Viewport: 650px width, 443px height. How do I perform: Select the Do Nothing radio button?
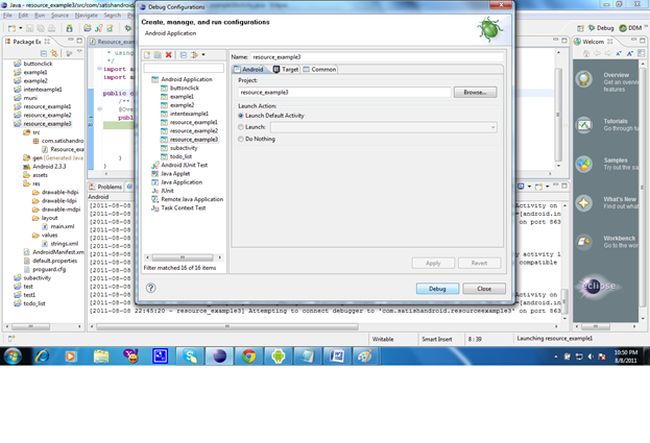[x=240, y=139]
